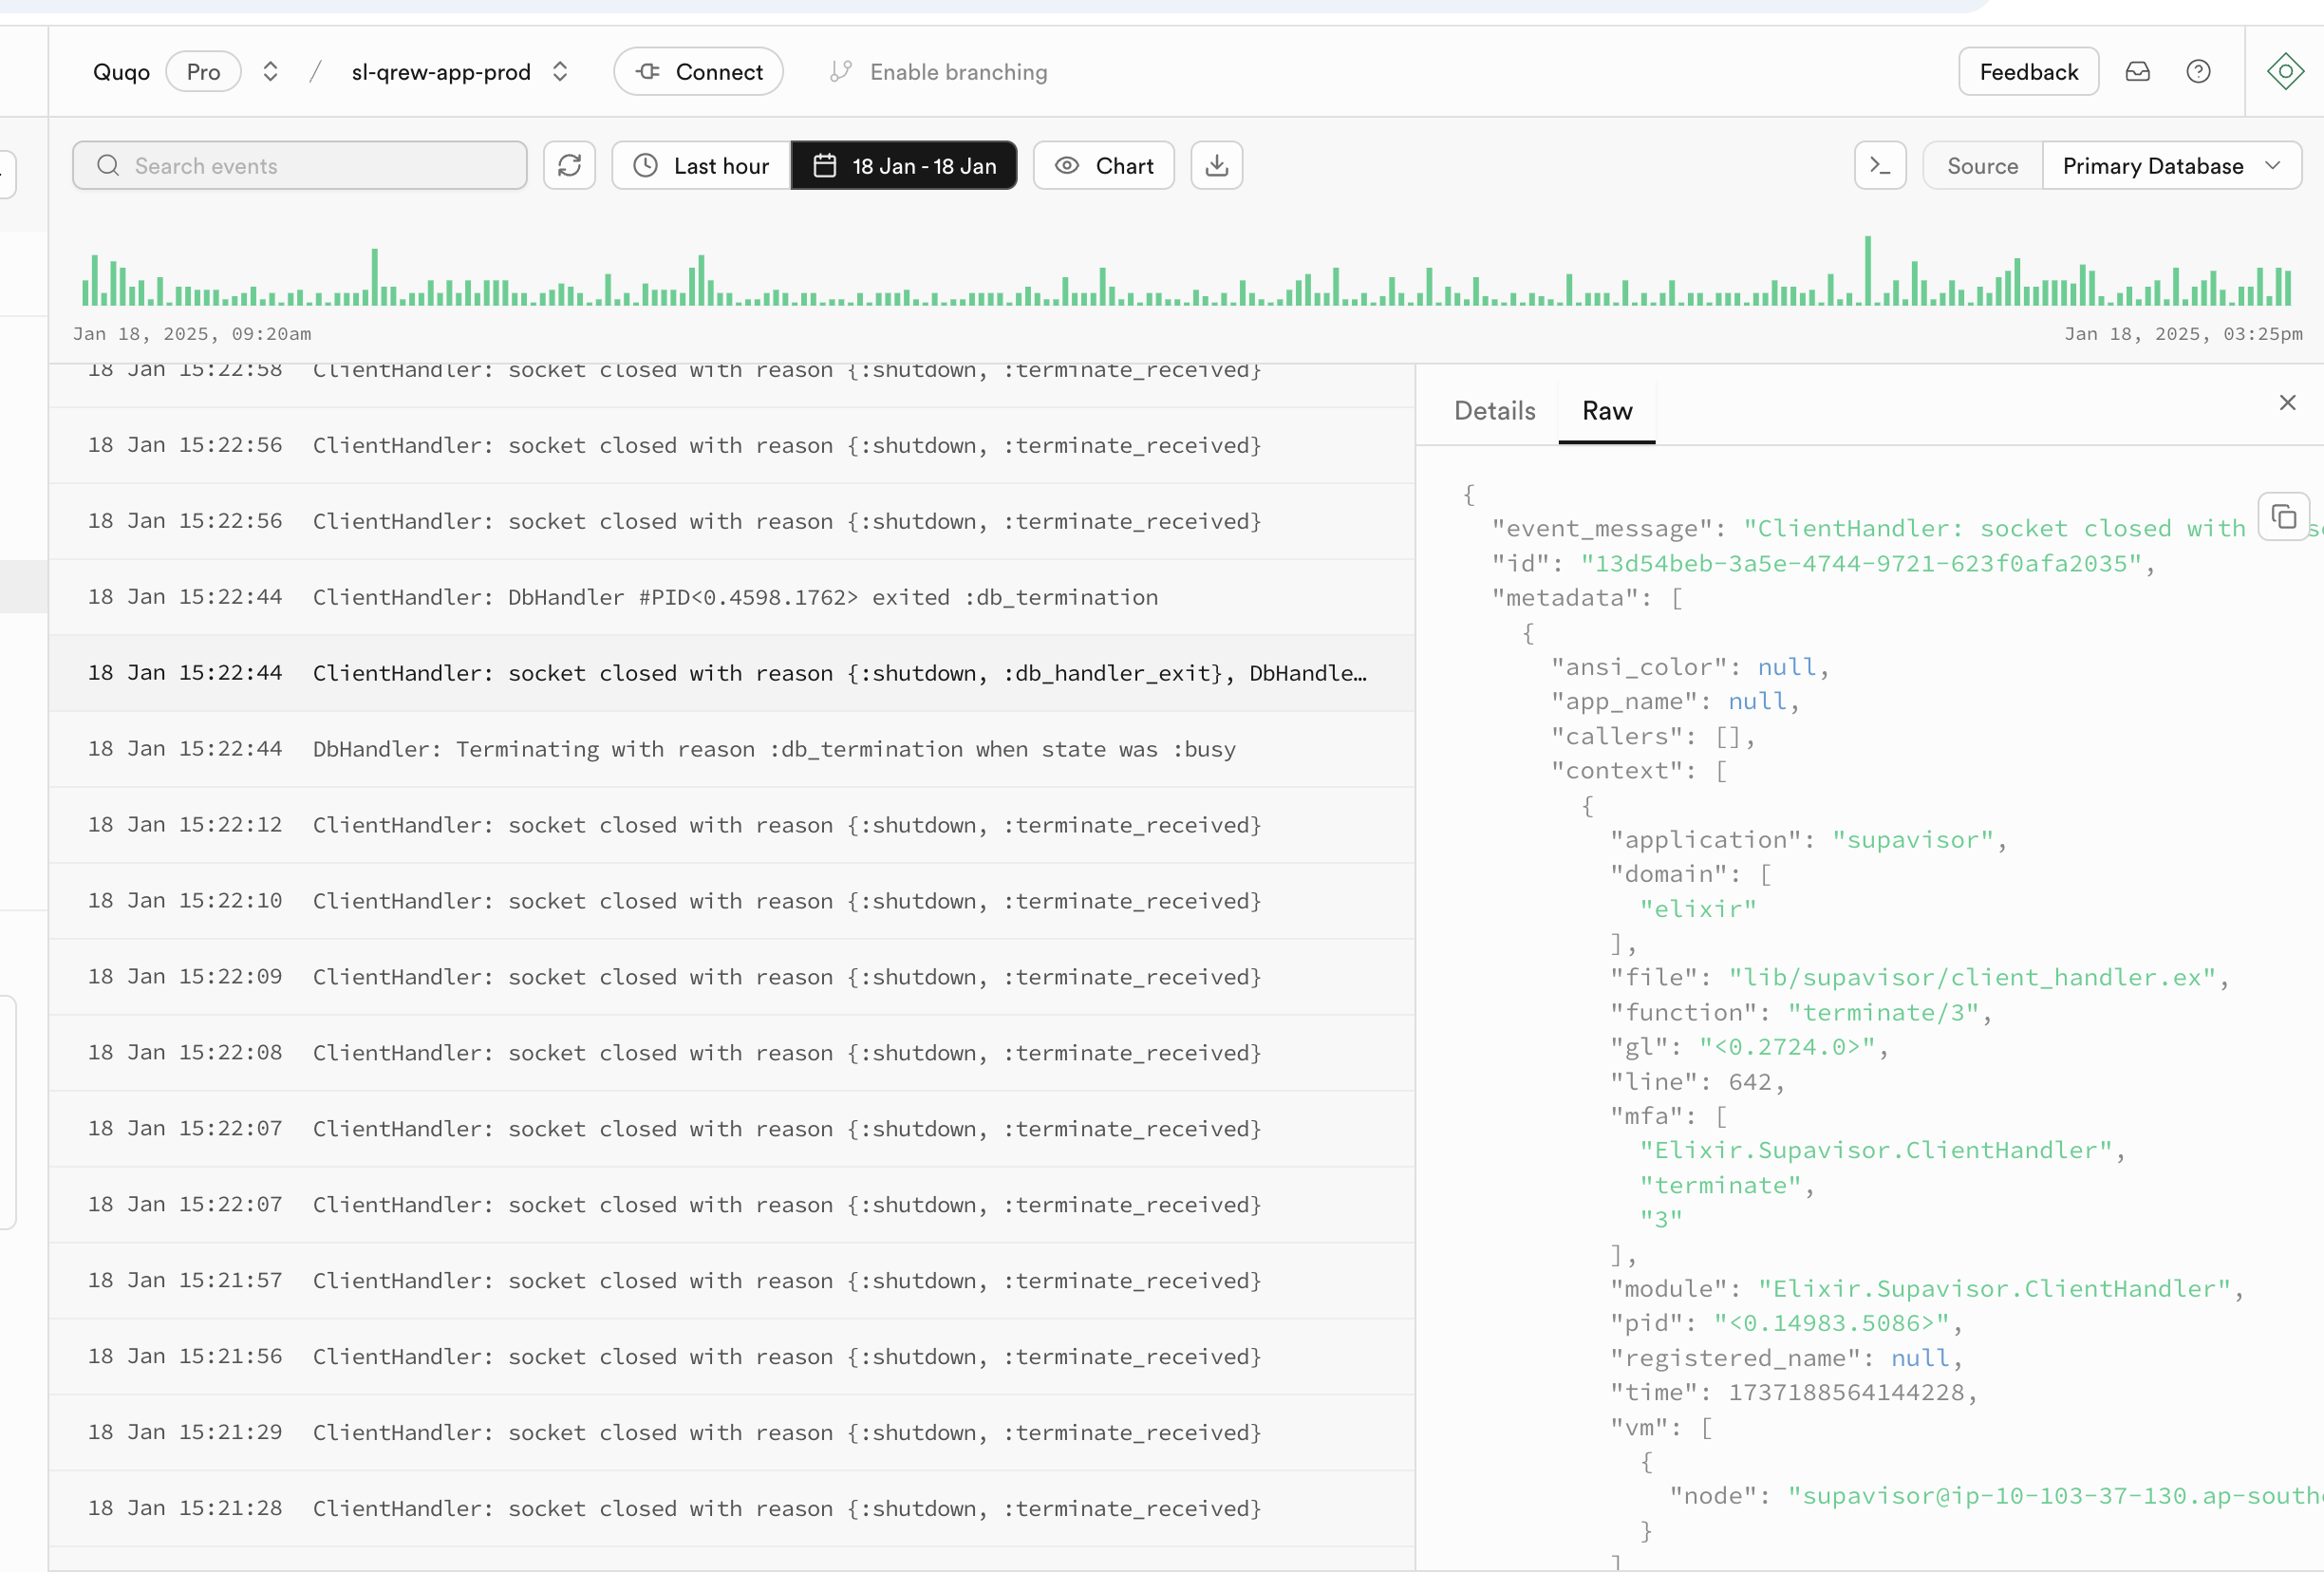This screenshot has height=1572, width=2324.
Task: Open the assistant panel
Action: [x=2286, y=71]
